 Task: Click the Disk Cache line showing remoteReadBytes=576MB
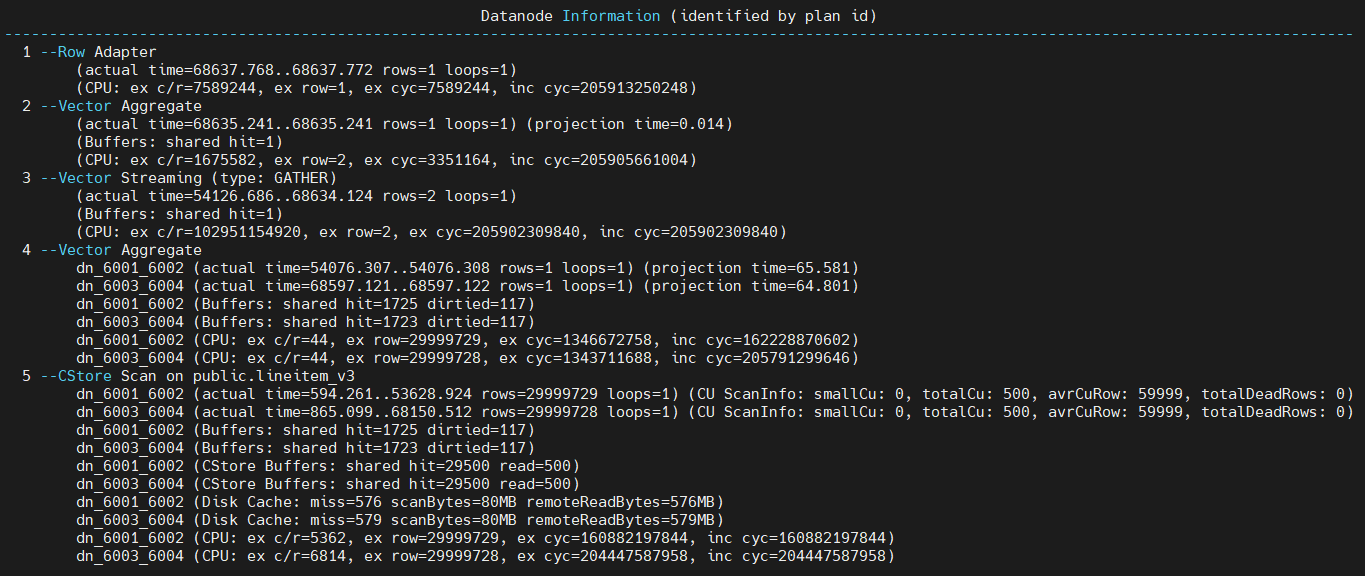pyautogui.click(x=400, y=502)
